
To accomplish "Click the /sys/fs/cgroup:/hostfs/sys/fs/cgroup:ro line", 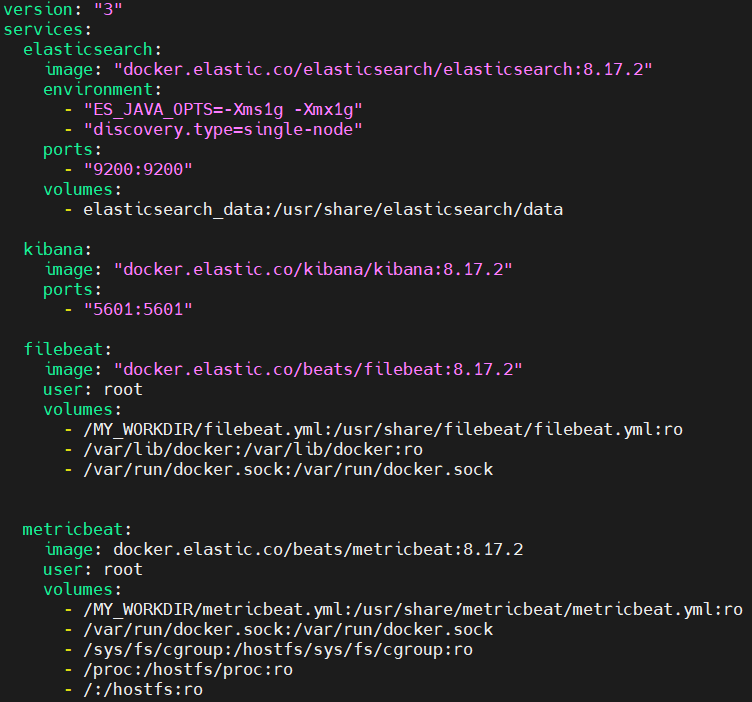I will click(278, 650).
